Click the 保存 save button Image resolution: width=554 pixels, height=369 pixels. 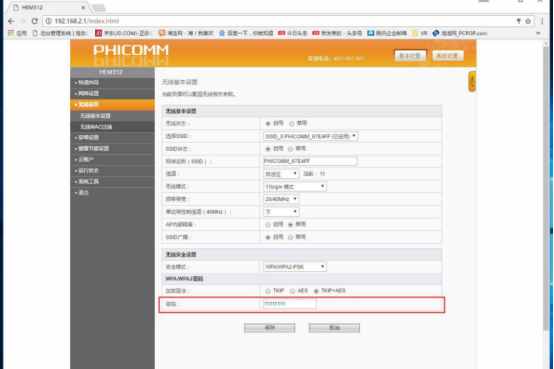click(x=270, y=328)
